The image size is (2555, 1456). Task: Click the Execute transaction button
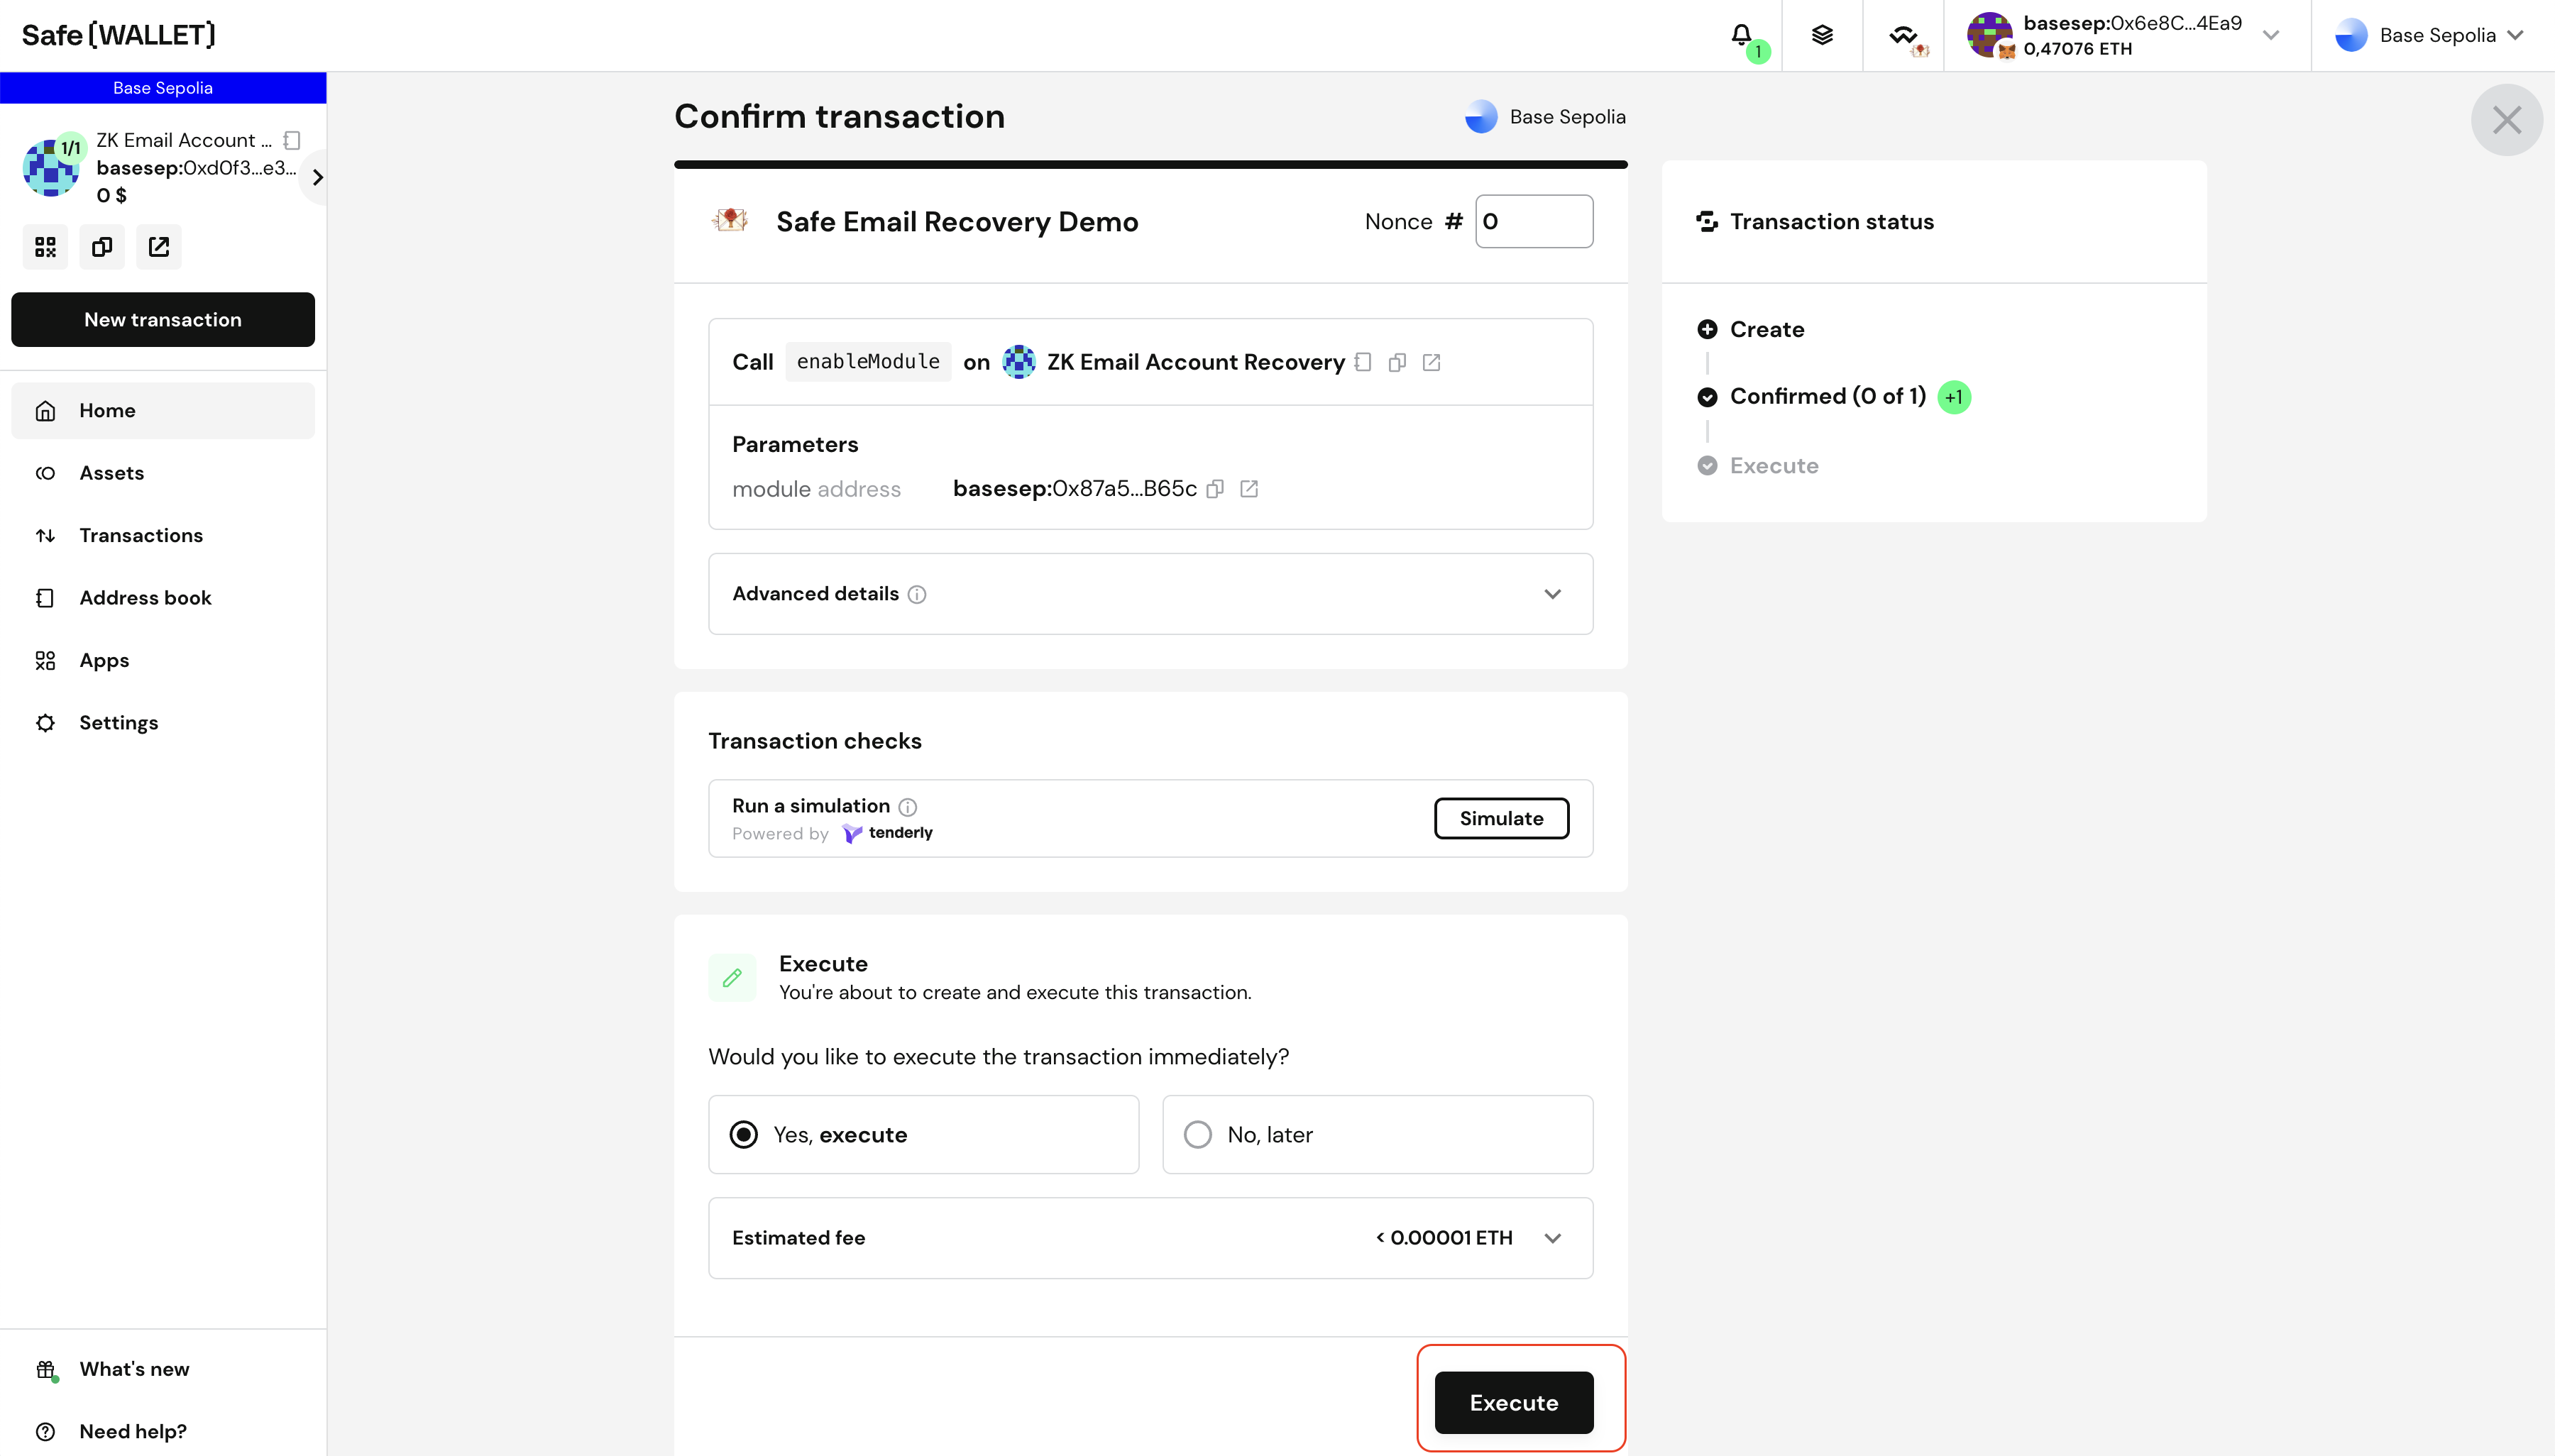[1512, 1401]
